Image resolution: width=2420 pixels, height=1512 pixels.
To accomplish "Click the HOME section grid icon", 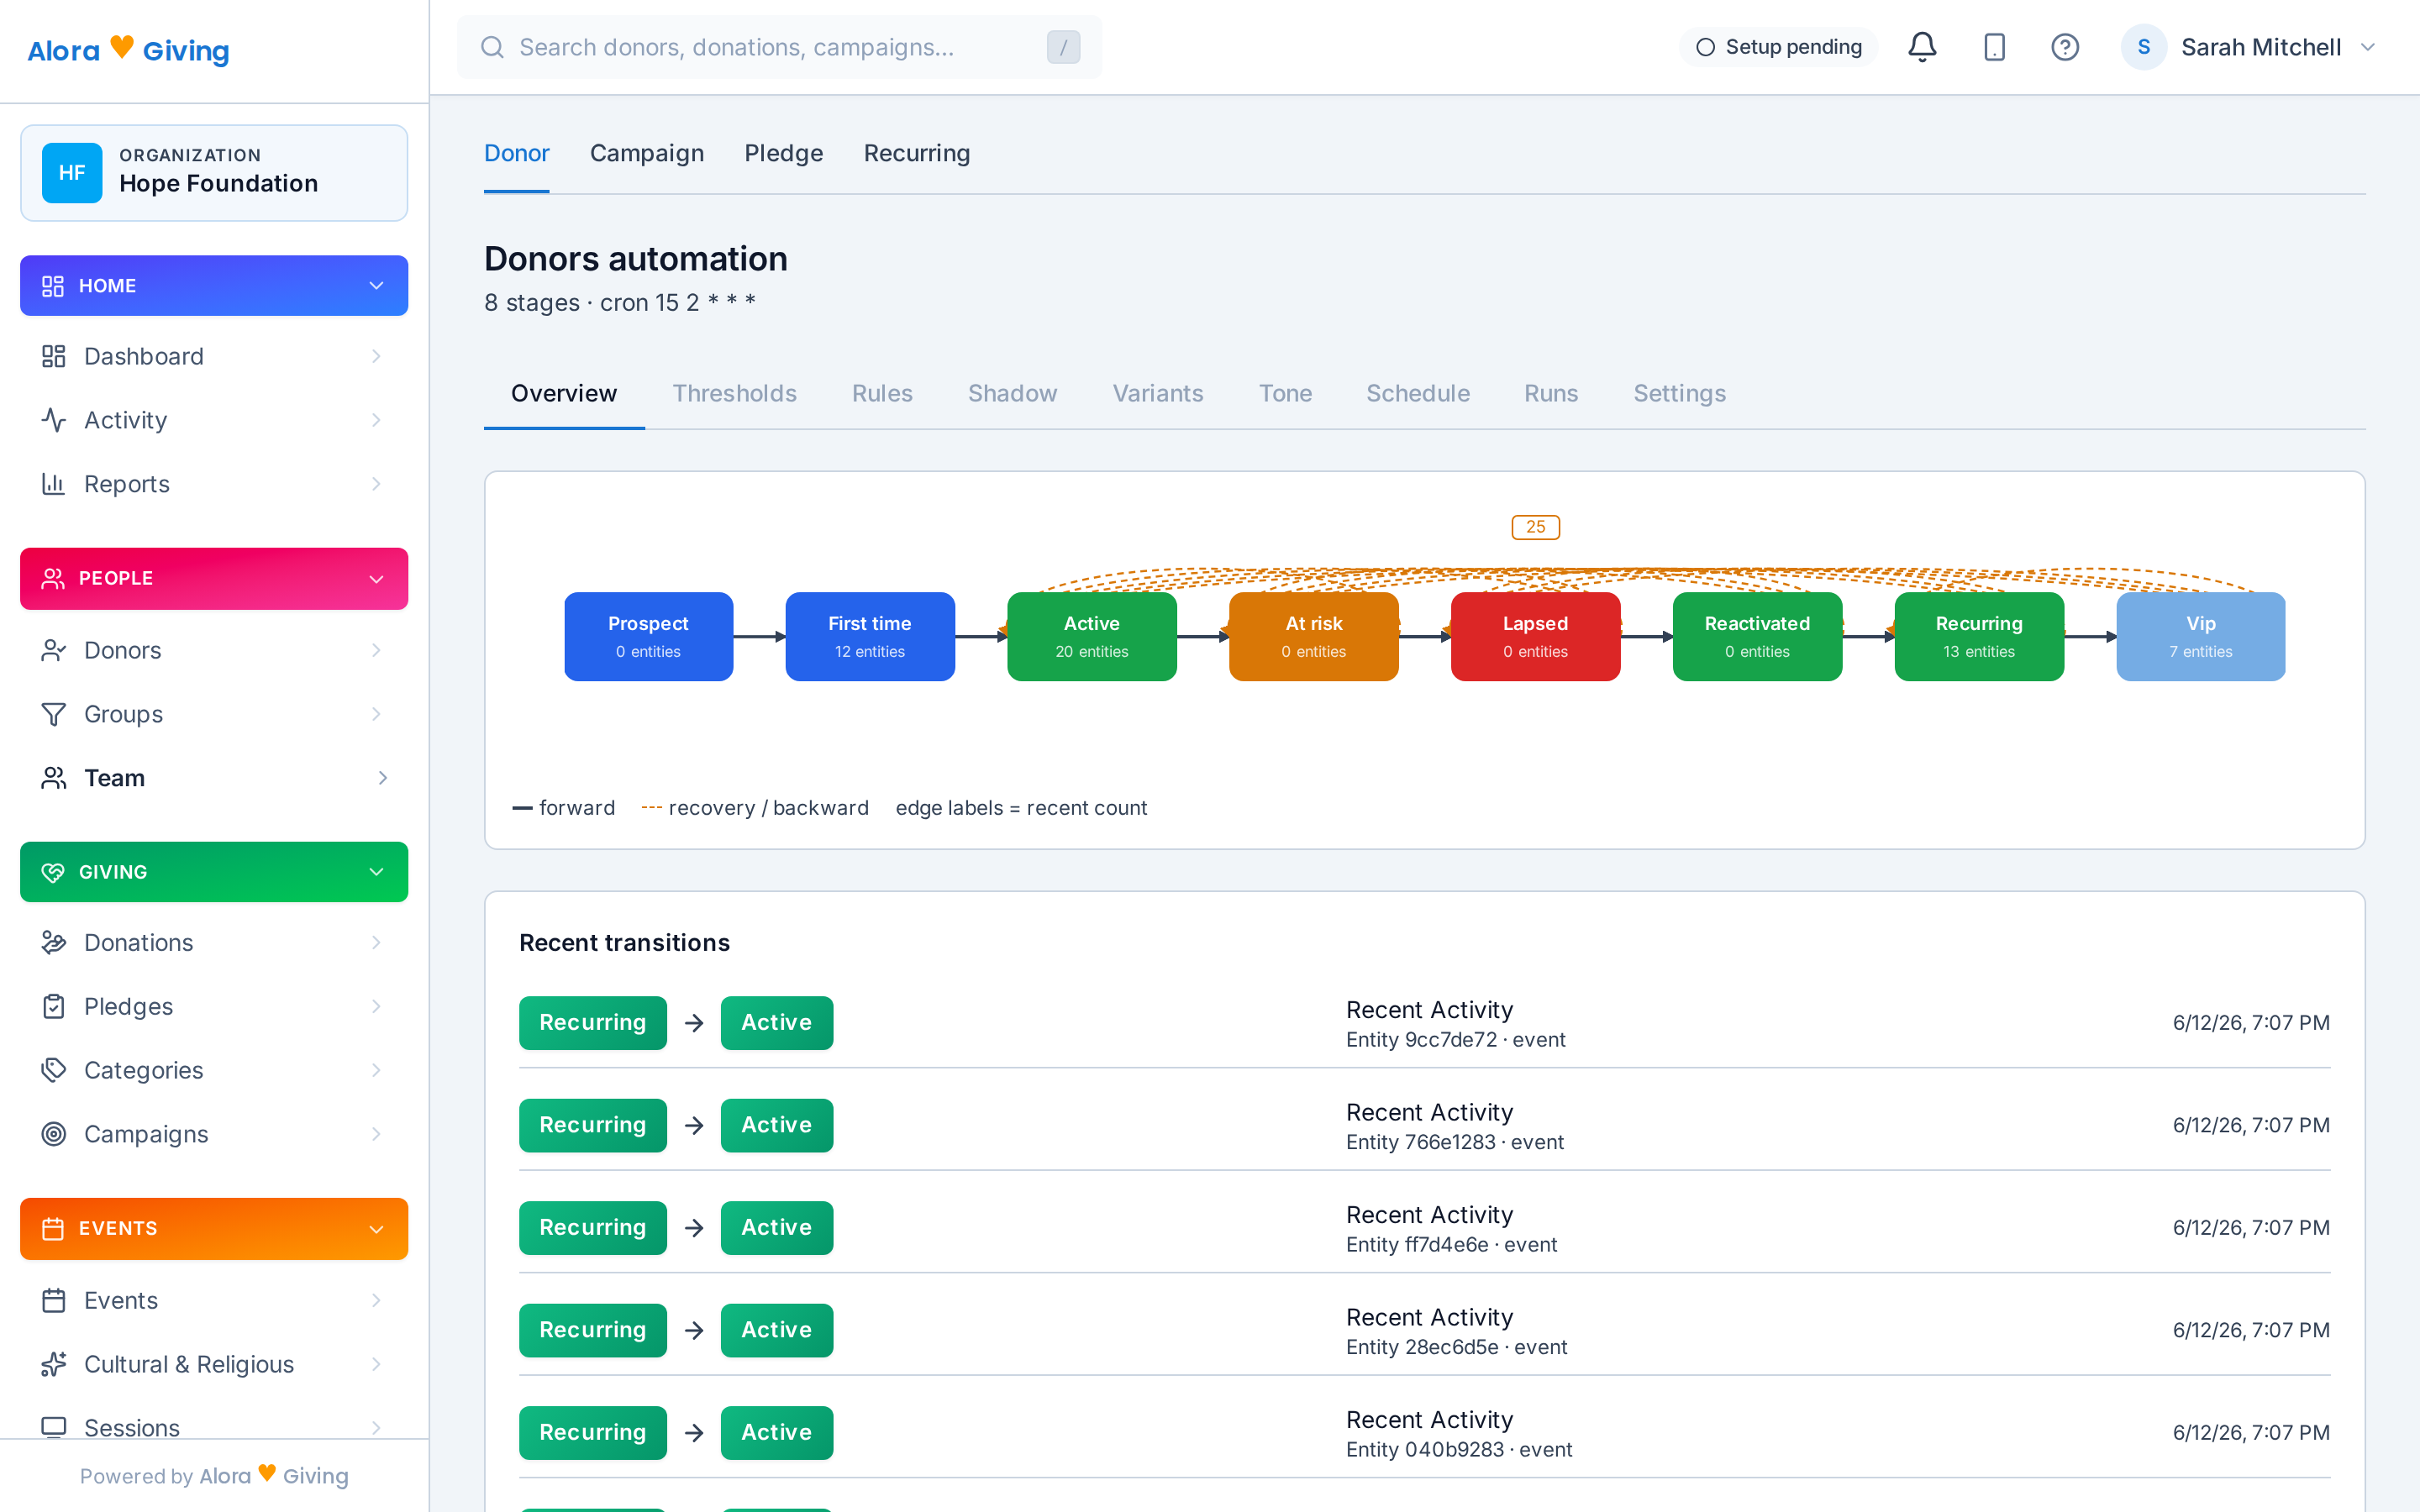I will pos(53,286).
